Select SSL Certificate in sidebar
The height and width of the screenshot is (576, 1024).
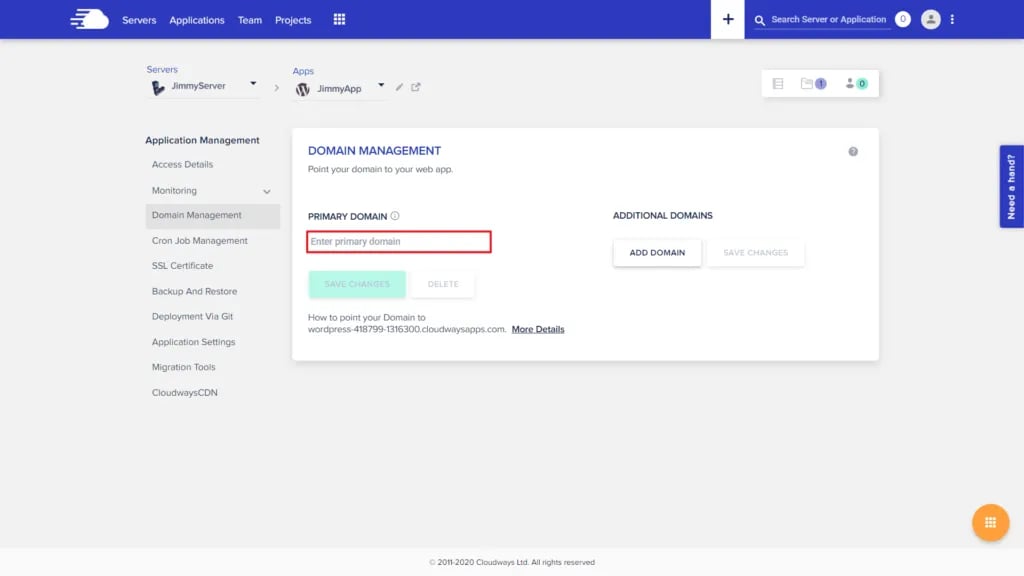click(182, 266)
